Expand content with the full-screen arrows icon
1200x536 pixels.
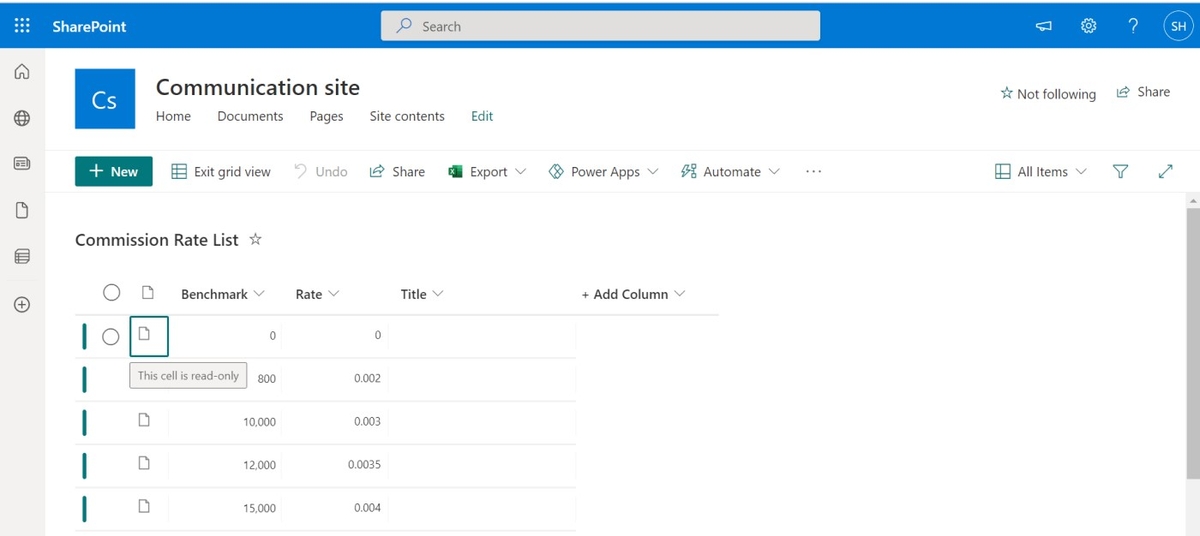pos(1165,172)
